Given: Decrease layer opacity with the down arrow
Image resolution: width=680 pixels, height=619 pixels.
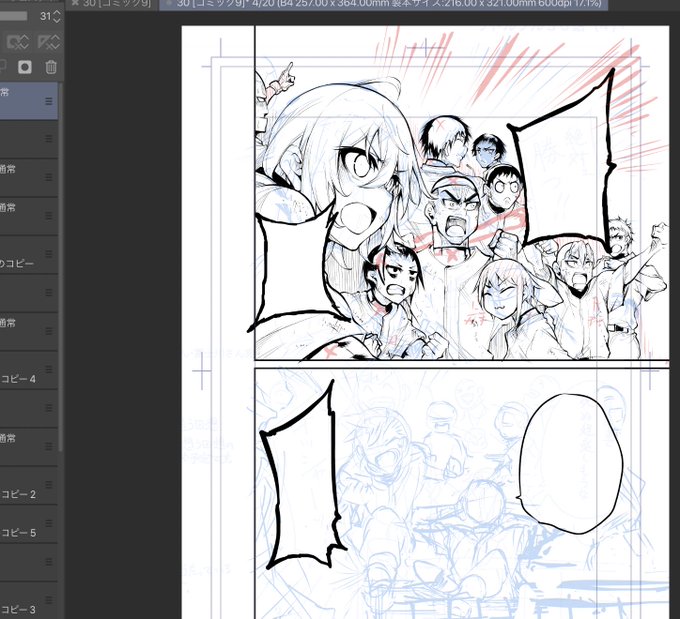Looking at the screenshot, I should (x=57, y=20).
